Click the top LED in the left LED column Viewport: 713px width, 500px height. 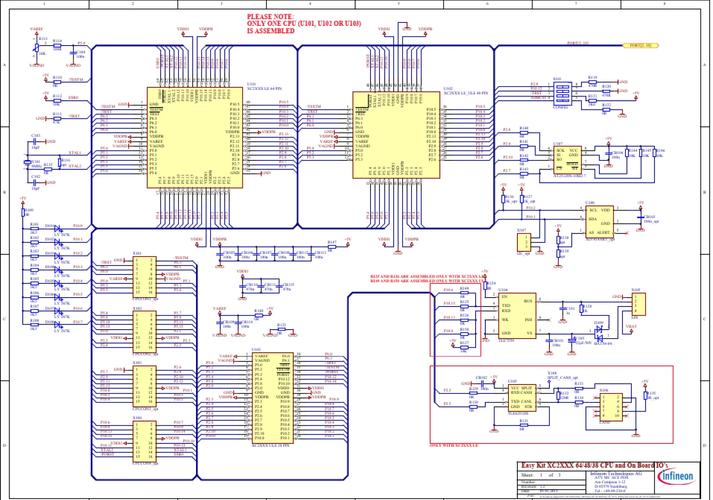click(57, 227)
